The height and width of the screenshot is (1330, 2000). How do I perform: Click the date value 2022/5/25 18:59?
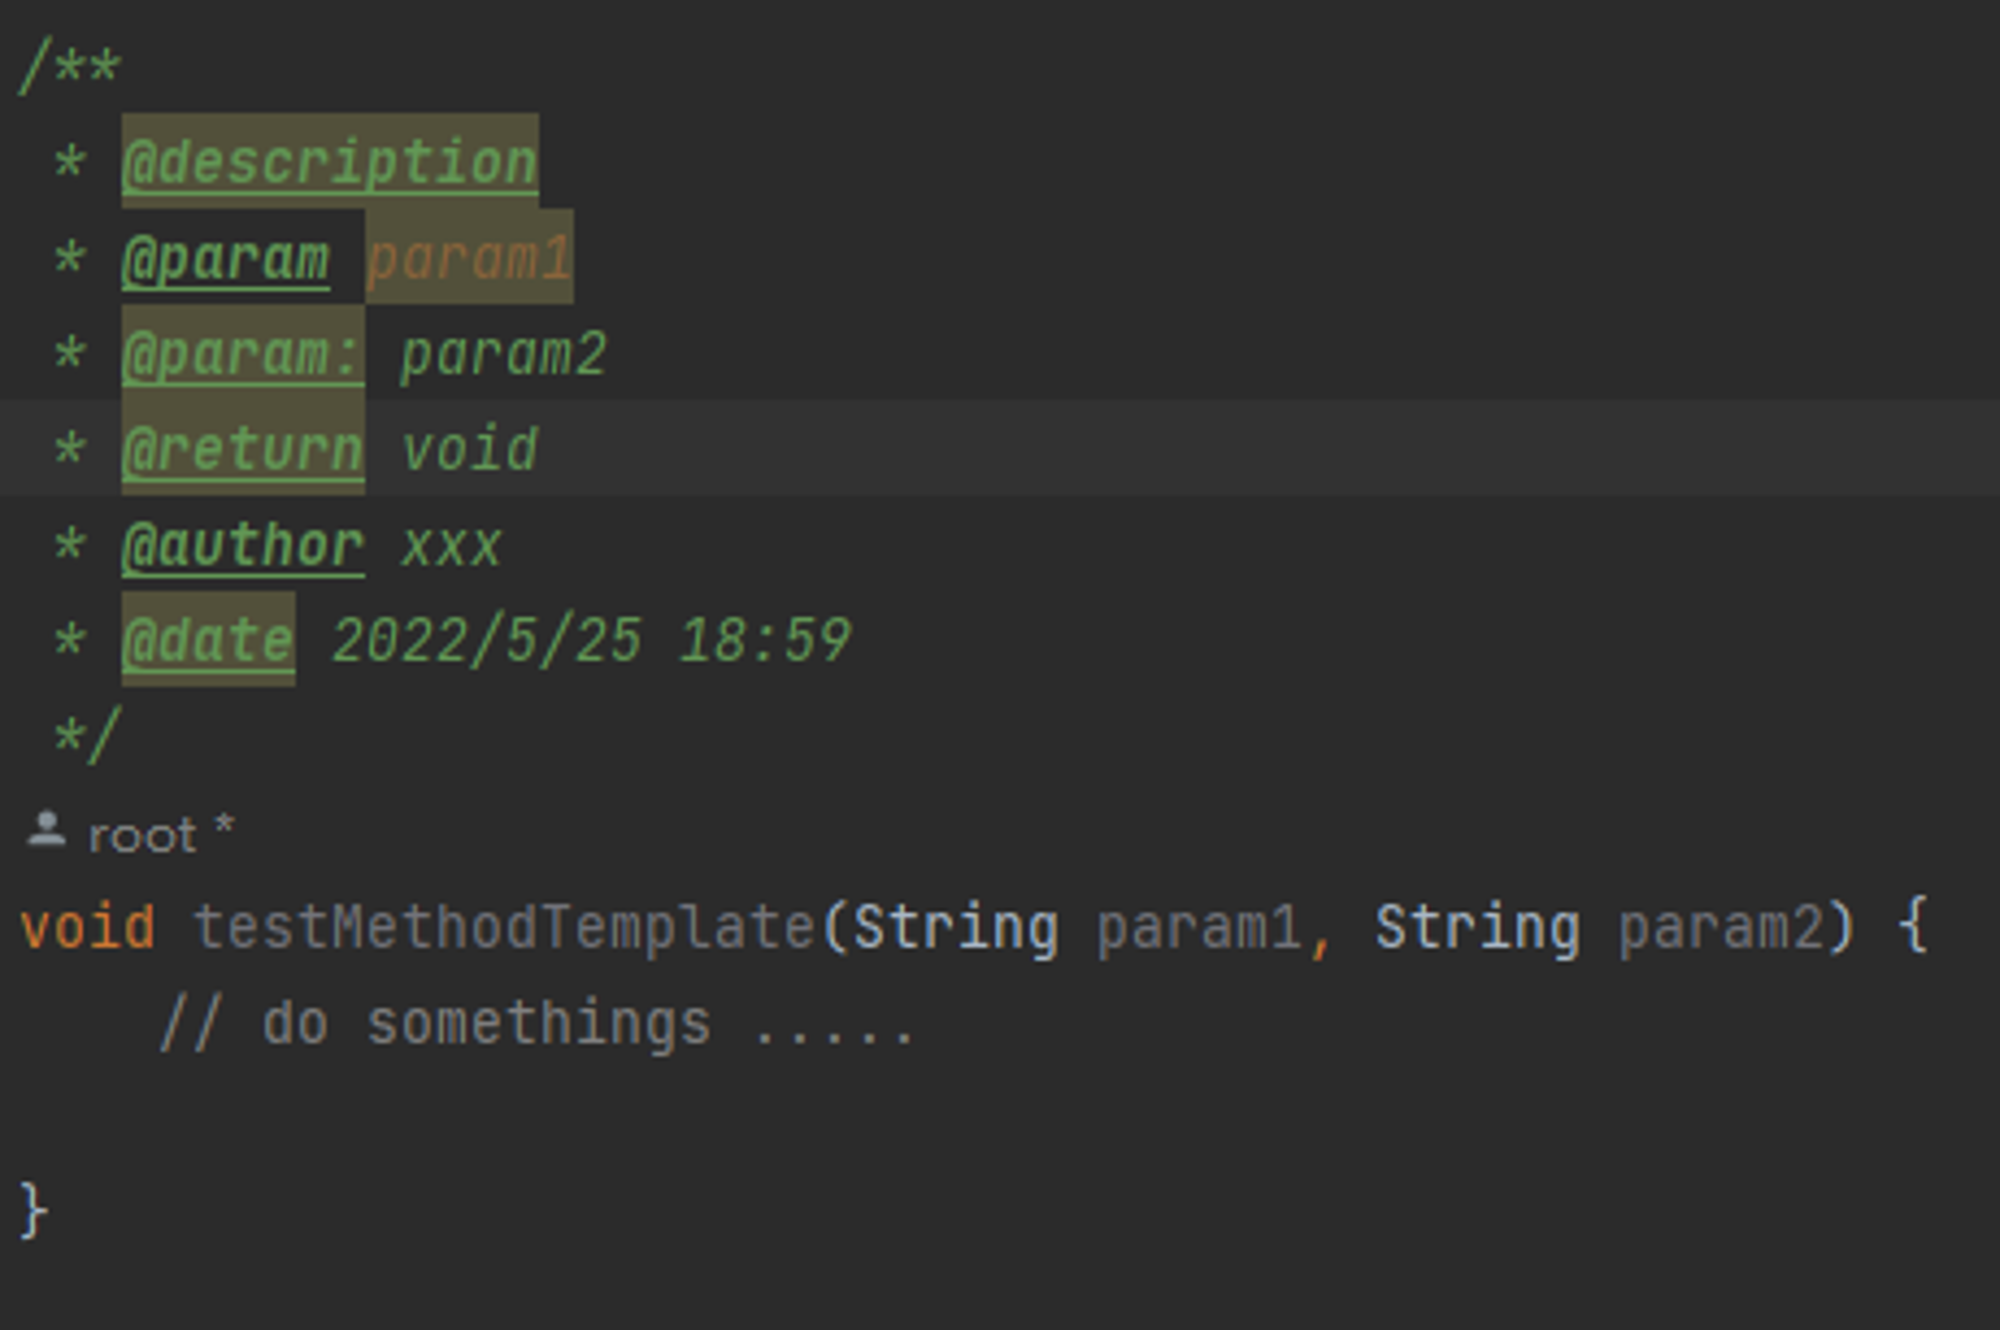pos(591,641)
